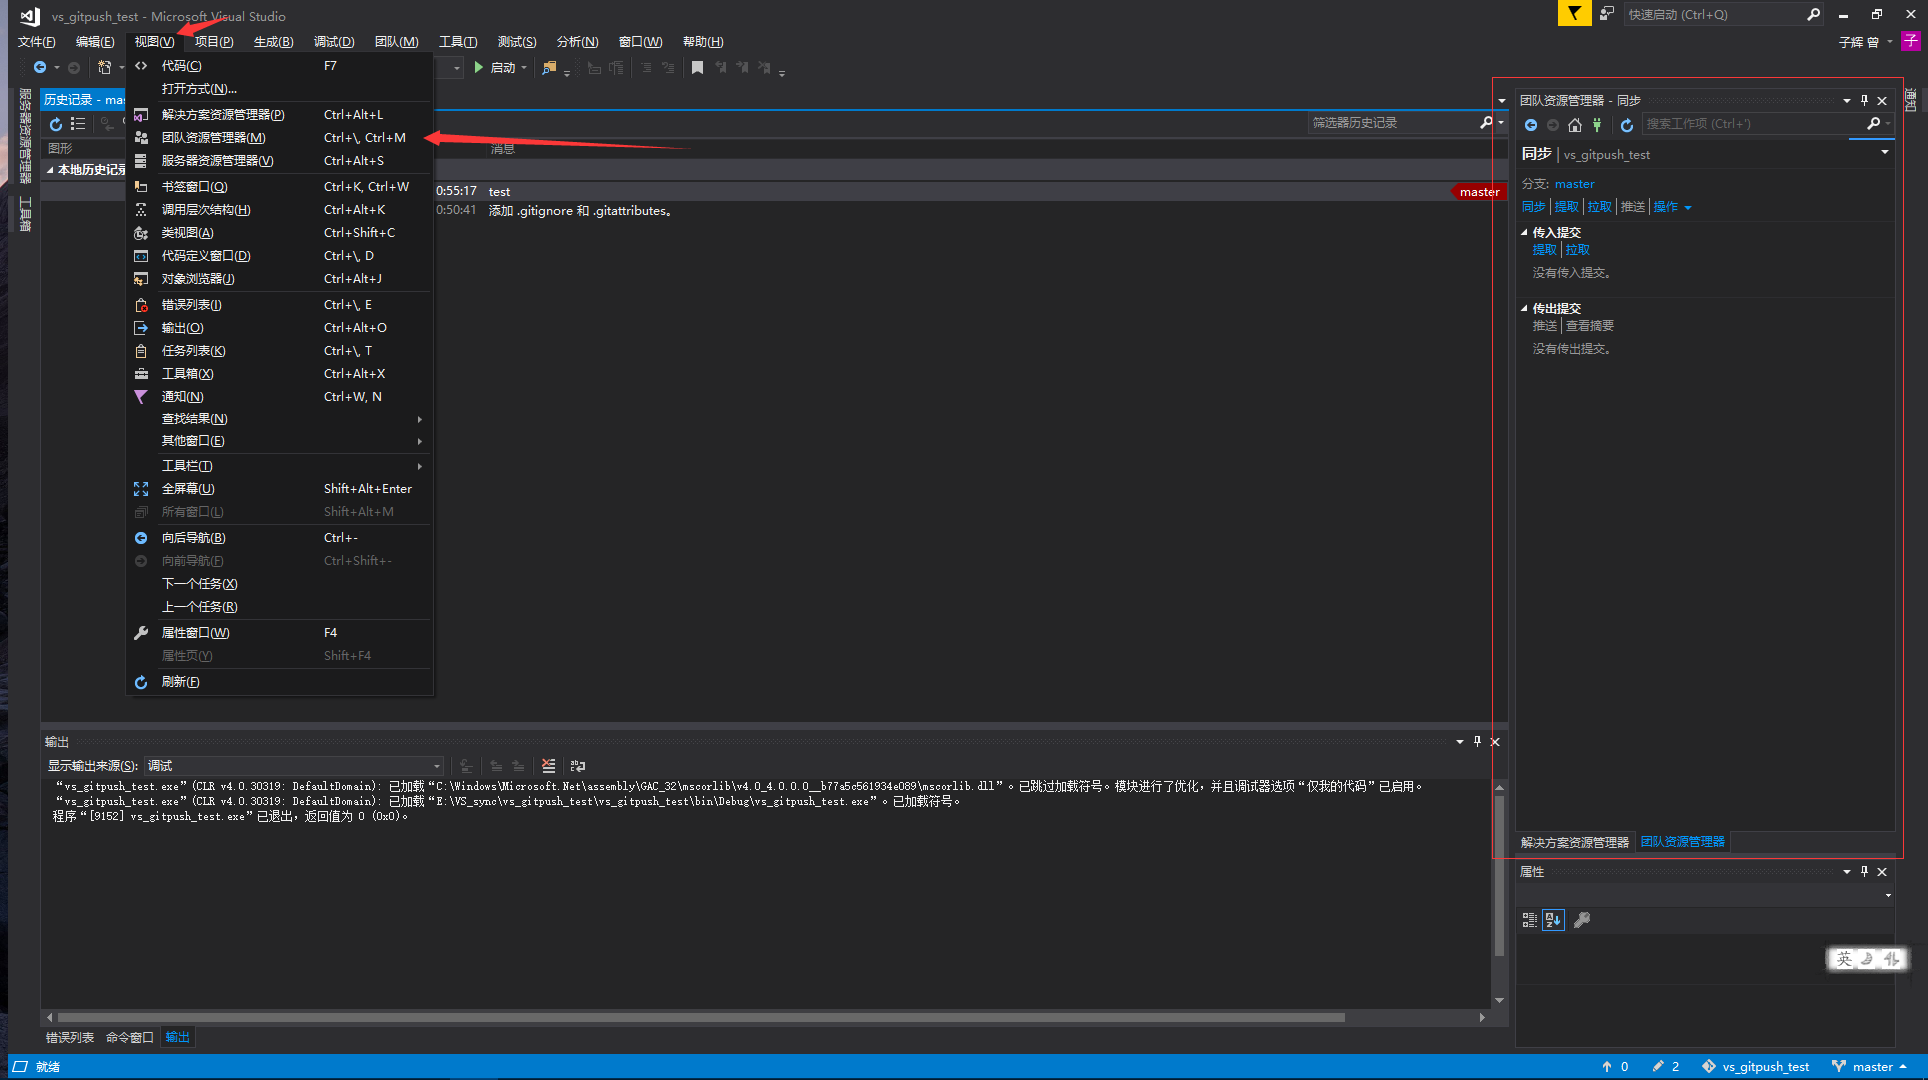Collapse the 传入提交 section
The image size is (1928, 1080).
pyautogui.click(x=1525, y=232)
